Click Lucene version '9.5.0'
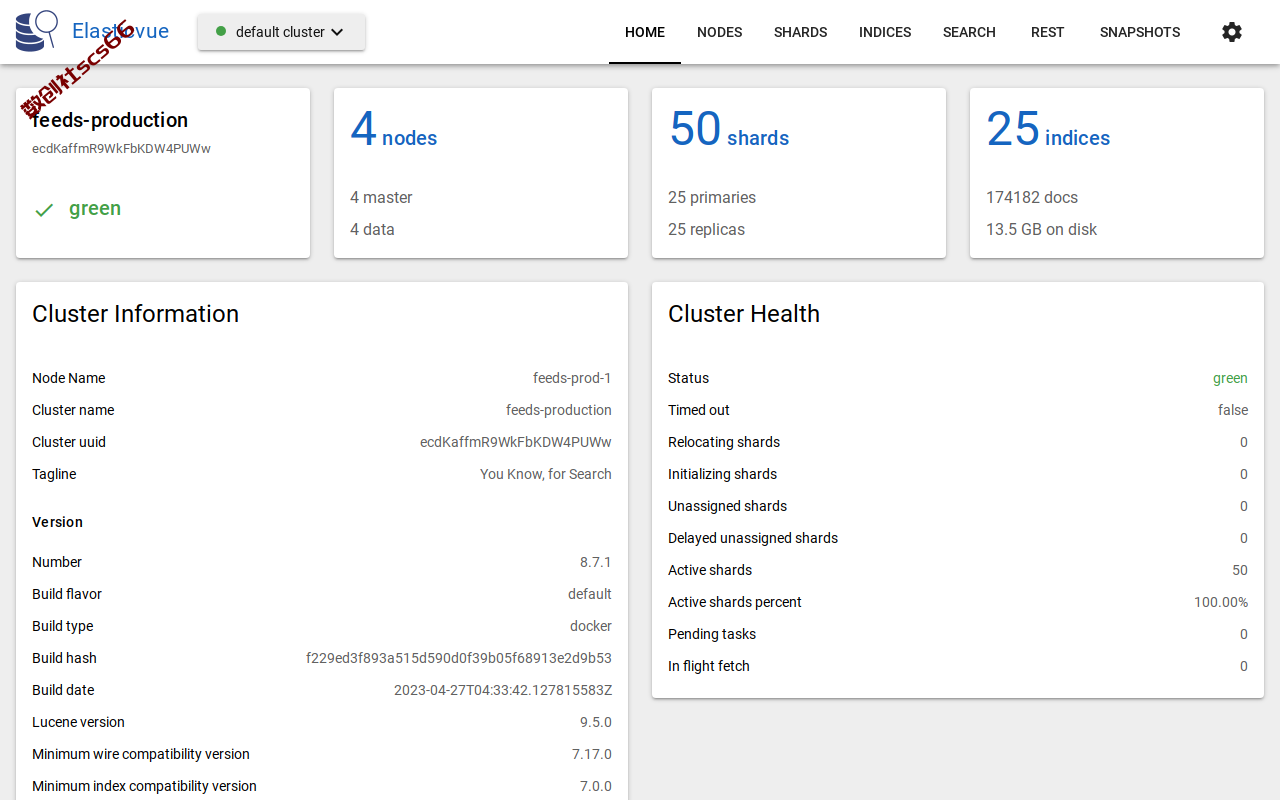Screen dimensions: 1280x800 tap(595, 722)
